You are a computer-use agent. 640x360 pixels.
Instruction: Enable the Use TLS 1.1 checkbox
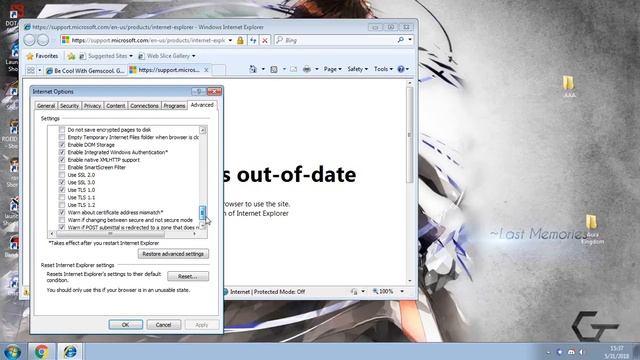tap(62, 198)
